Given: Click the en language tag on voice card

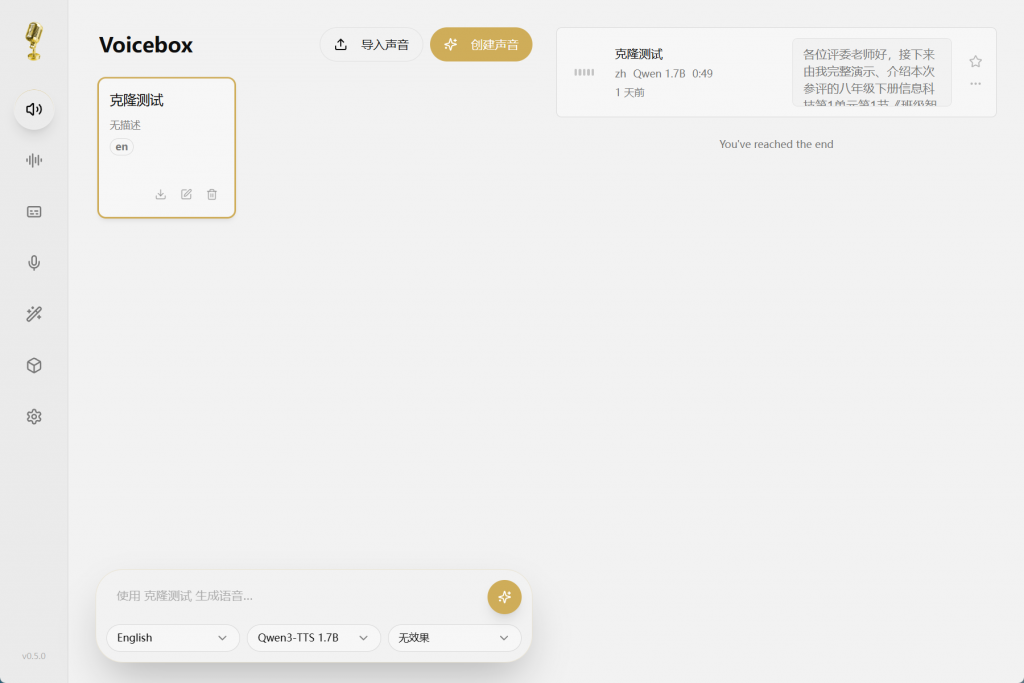Looking at the screenshot, I should point(121,147).
